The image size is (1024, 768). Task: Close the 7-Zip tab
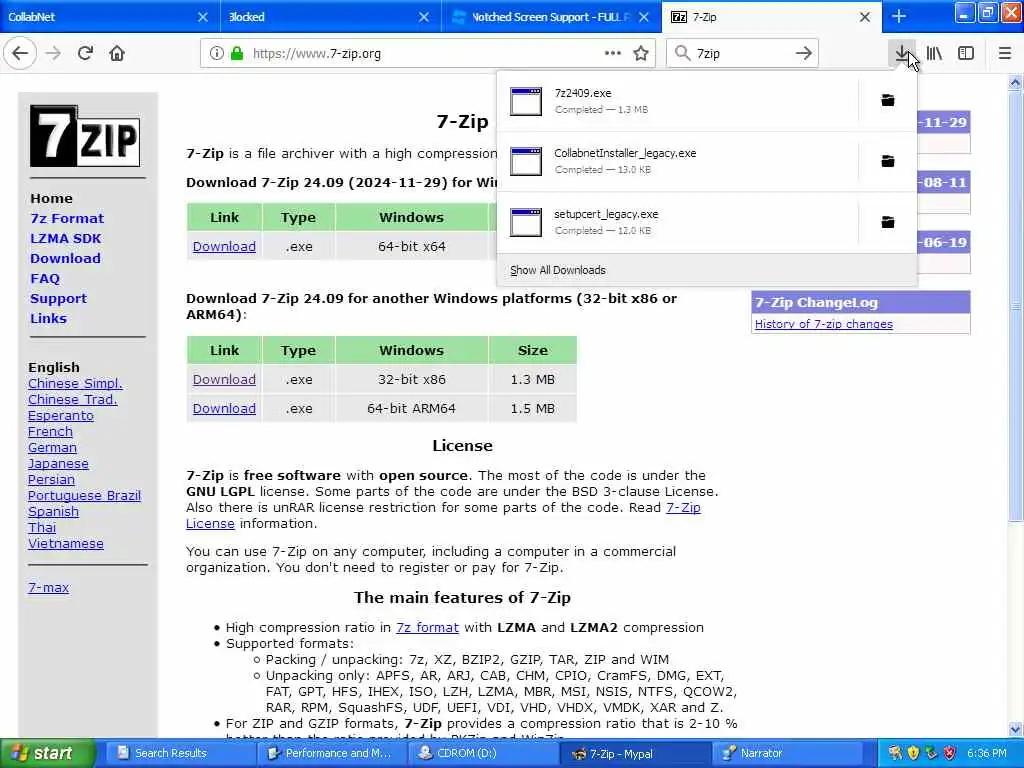(865, 17)
